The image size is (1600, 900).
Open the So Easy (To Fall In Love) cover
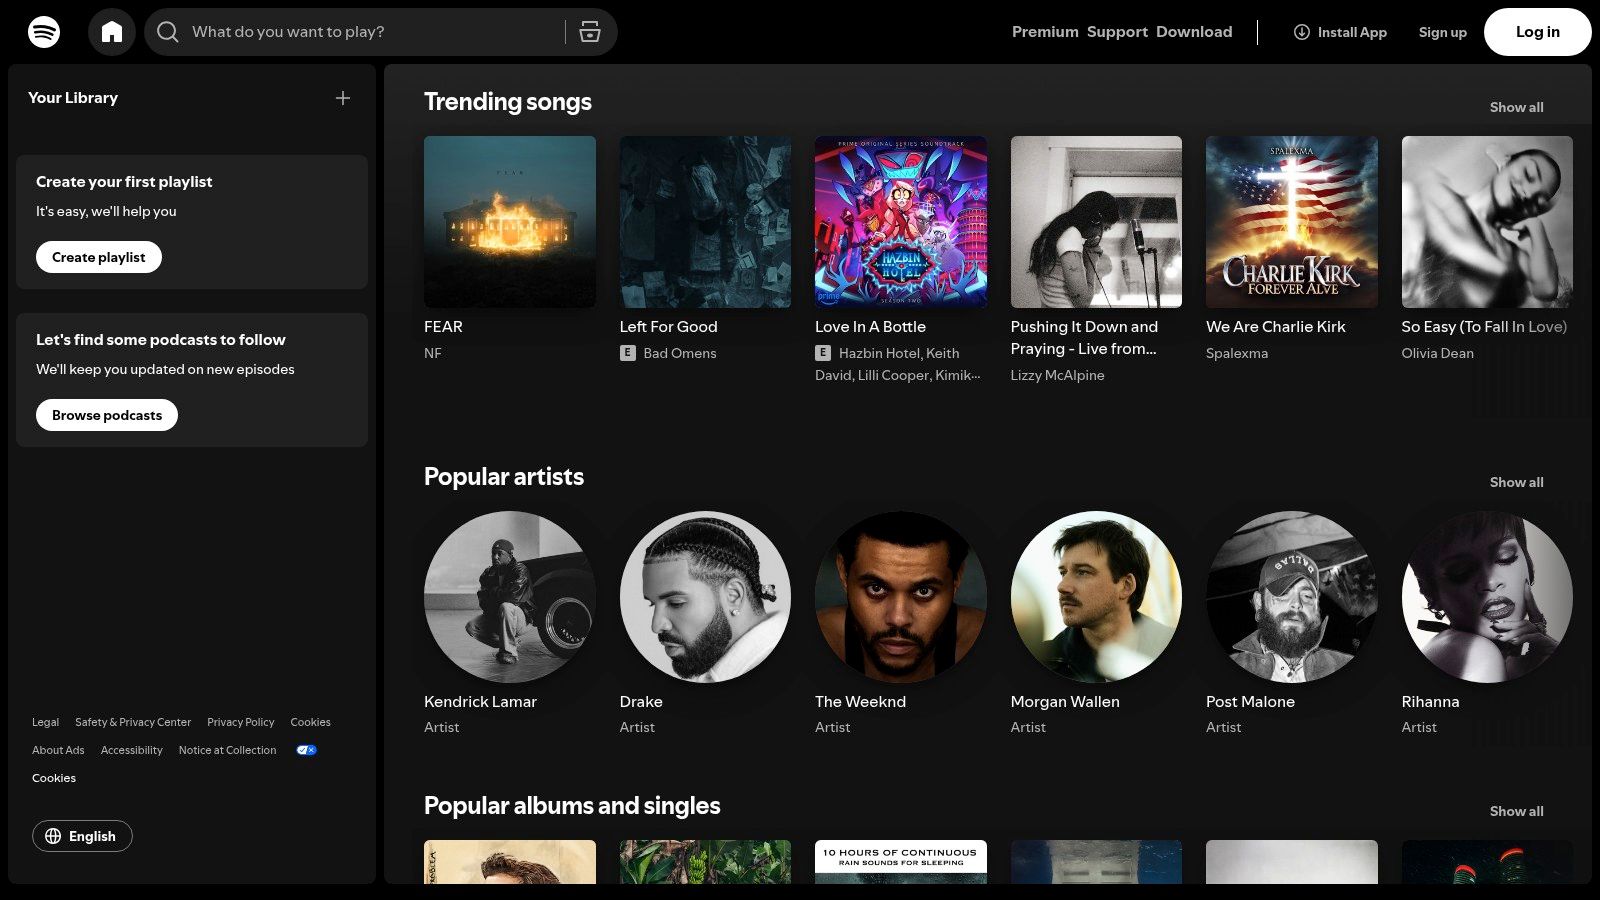pyautogui.click(x=1487, y=222)
